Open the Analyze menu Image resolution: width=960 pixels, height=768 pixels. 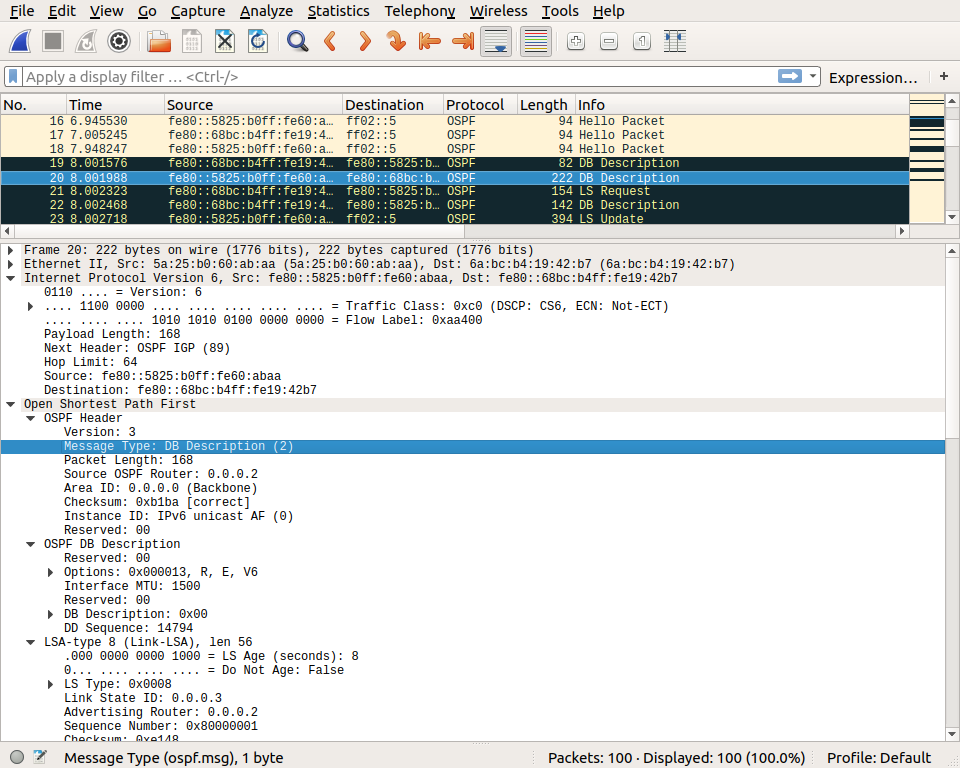266,11
